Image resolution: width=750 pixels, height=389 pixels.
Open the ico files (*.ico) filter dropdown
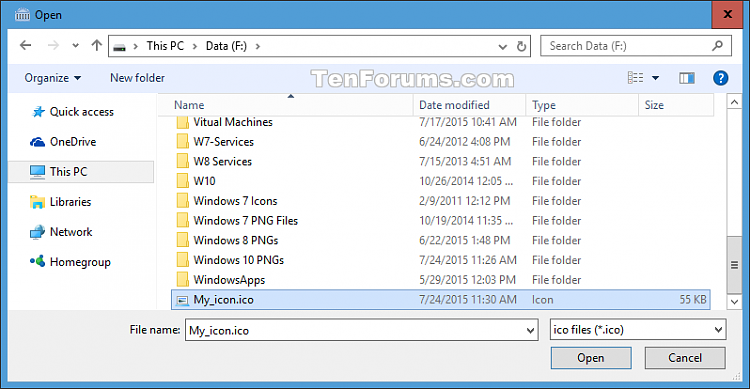pyautogui.click(x=638, y=330)
